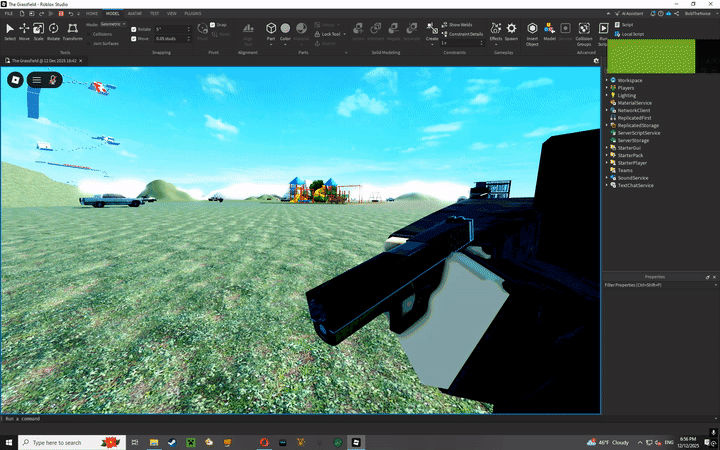Viewport: 720px width, 450px height.
Task: Click the Spawn location icon
Action: 511,30
